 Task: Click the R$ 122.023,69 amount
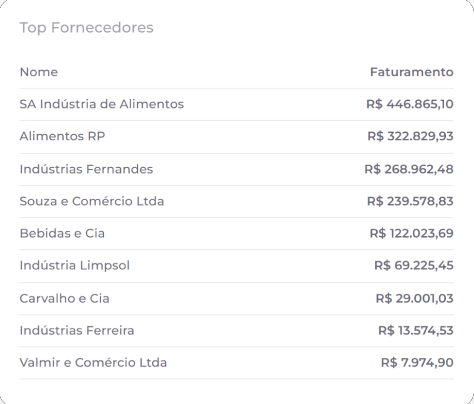(412, 233)
